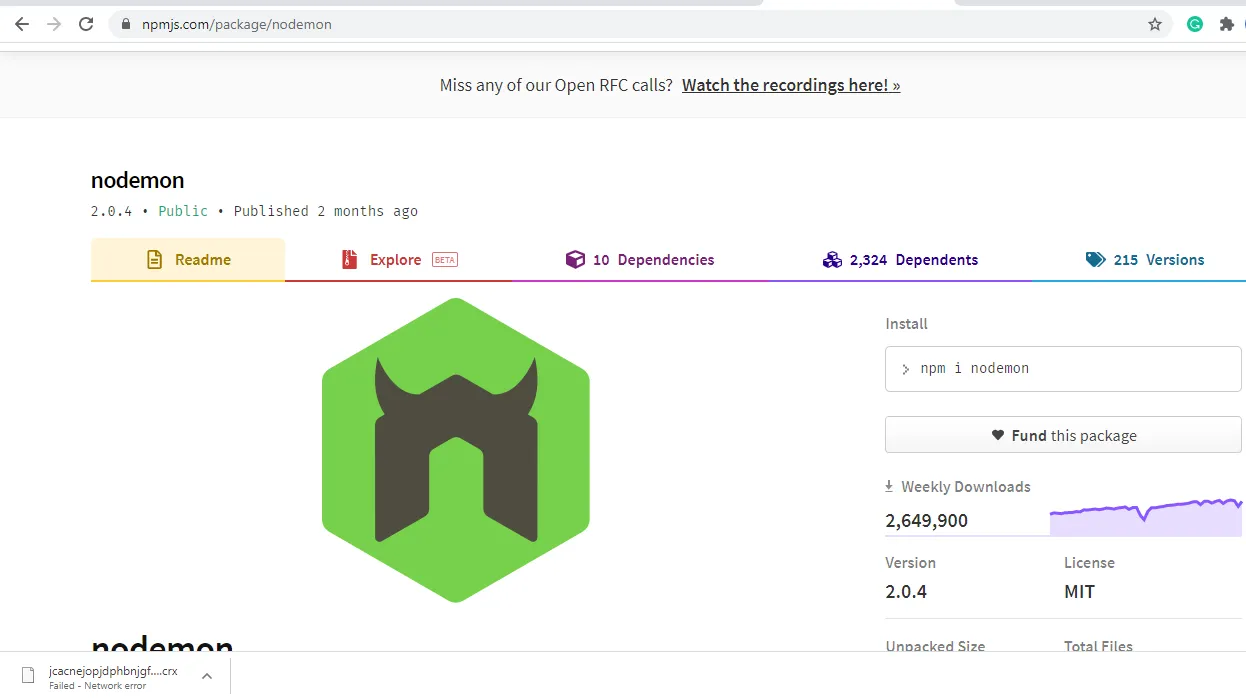Click the BETA badge
The height and width of the screenshot is (698, 1246).
[444, 260]
